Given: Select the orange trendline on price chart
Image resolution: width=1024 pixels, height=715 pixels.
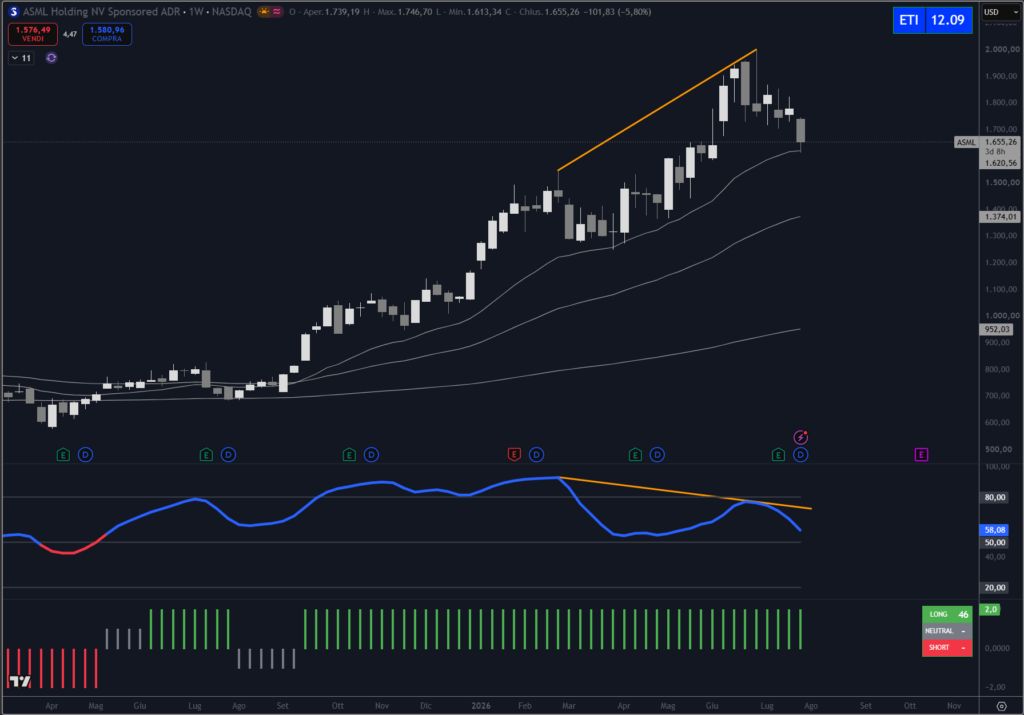Looking at the screenshot, I should [x=657, y=110].
